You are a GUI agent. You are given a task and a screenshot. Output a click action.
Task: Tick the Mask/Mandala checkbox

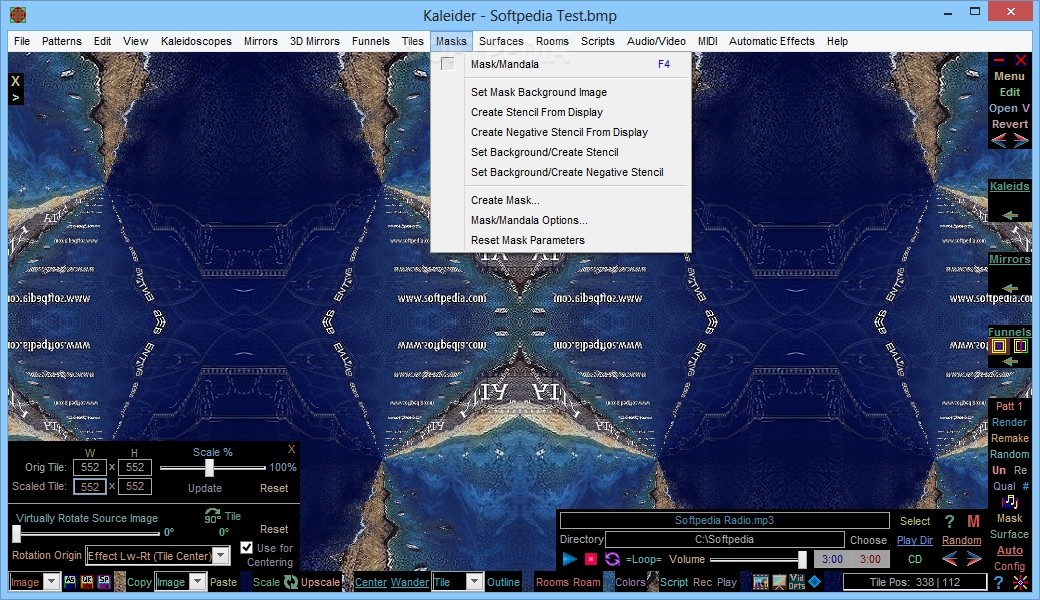pos(448,64)
